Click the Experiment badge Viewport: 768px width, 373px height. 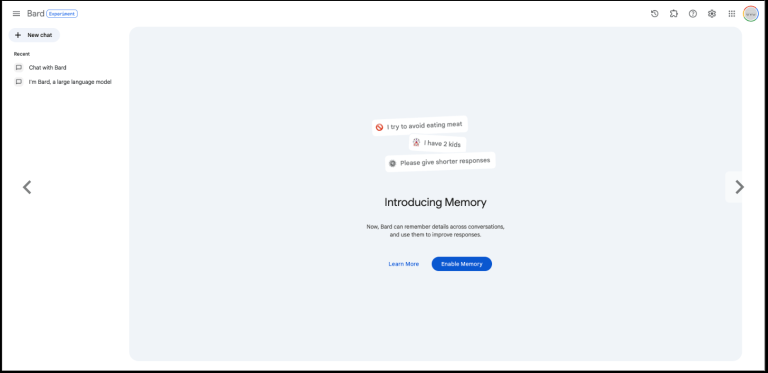tap(62, 14)
